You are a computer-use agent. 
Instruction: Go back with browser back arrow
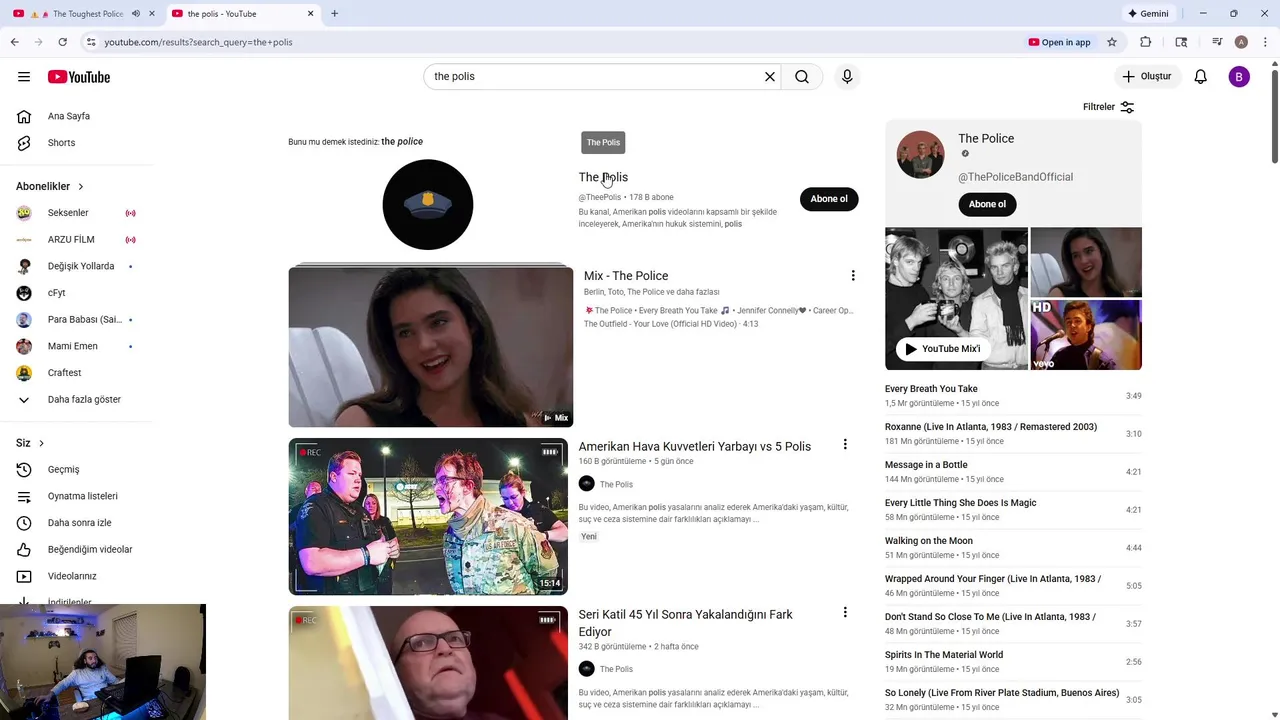pos(14,42)
